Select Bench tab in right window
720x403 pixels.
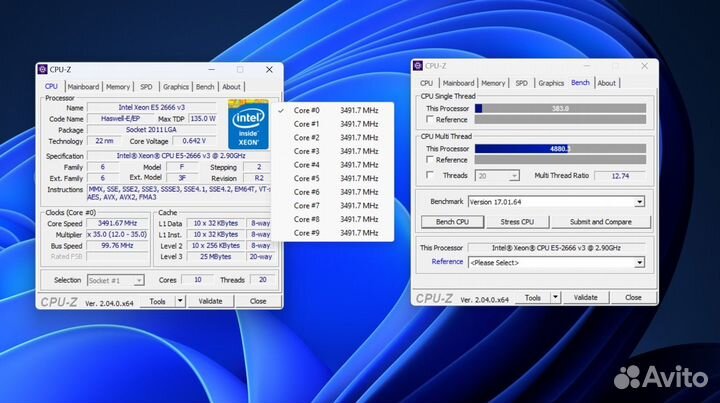coord(580,83)
